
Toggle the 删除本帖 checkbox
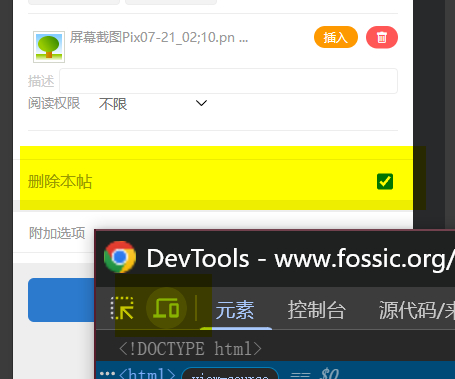[385, 182]
